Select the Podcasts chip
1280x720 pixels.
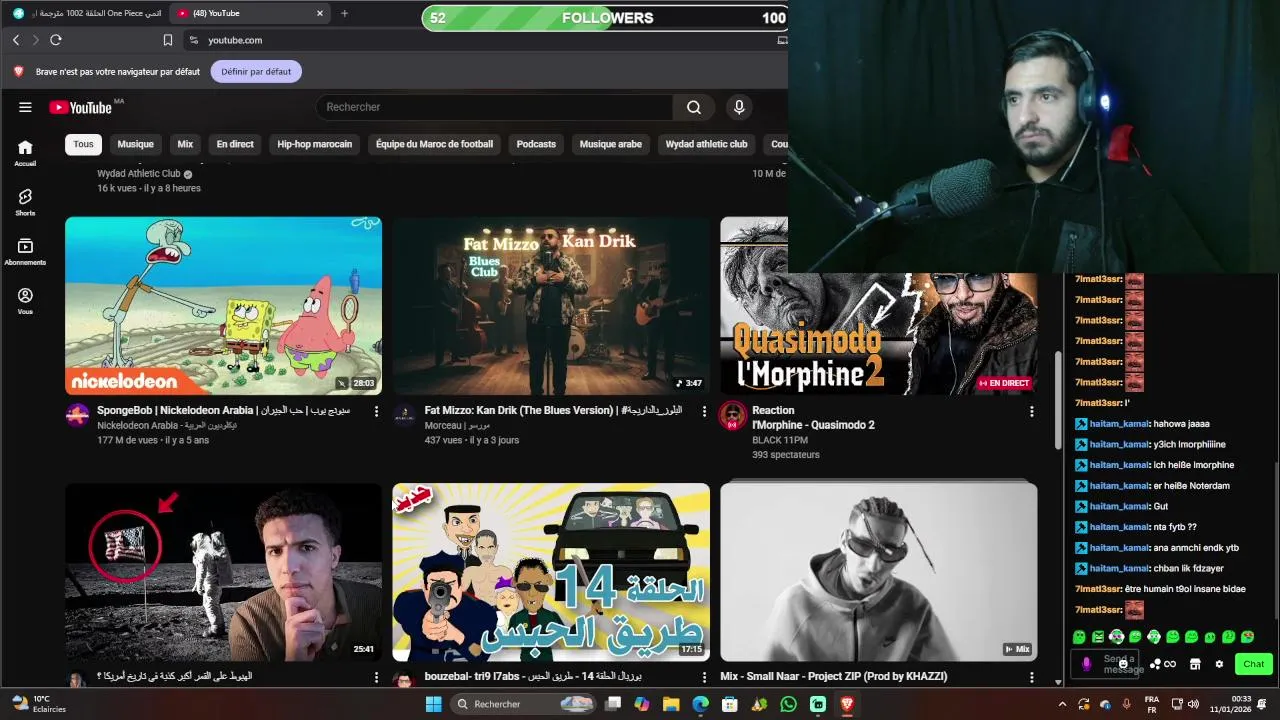[x=536, y=144]
